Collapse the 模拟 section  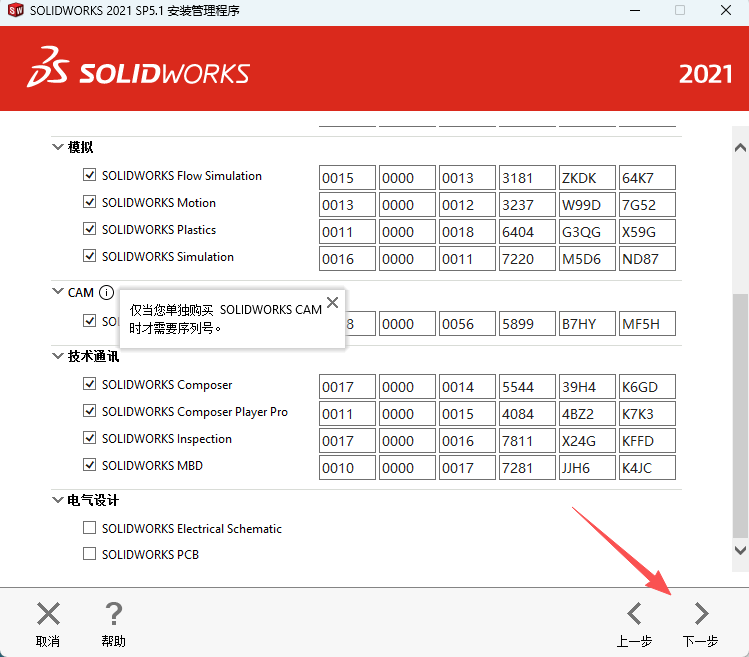pos(58,147)
